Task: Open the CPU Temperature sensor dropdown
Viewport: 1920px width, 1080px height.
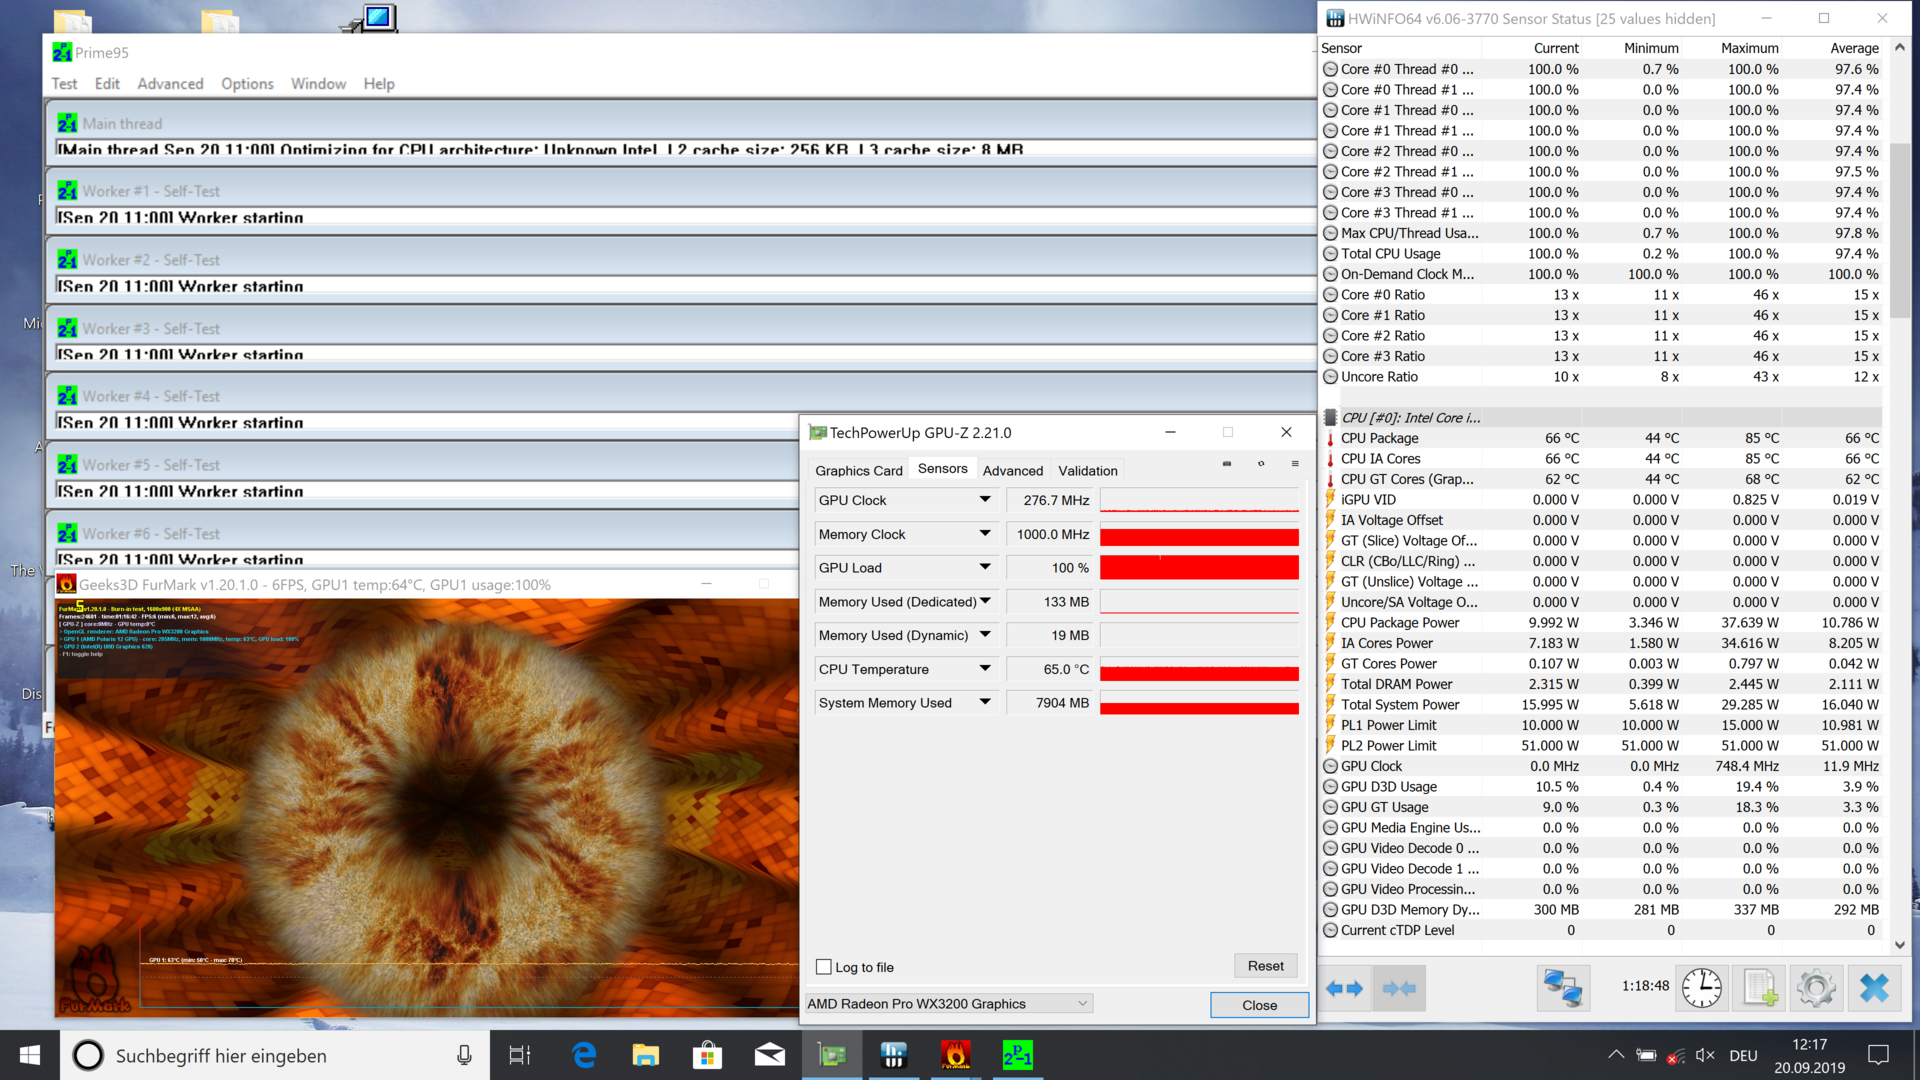Action: (x=985, y=669)
